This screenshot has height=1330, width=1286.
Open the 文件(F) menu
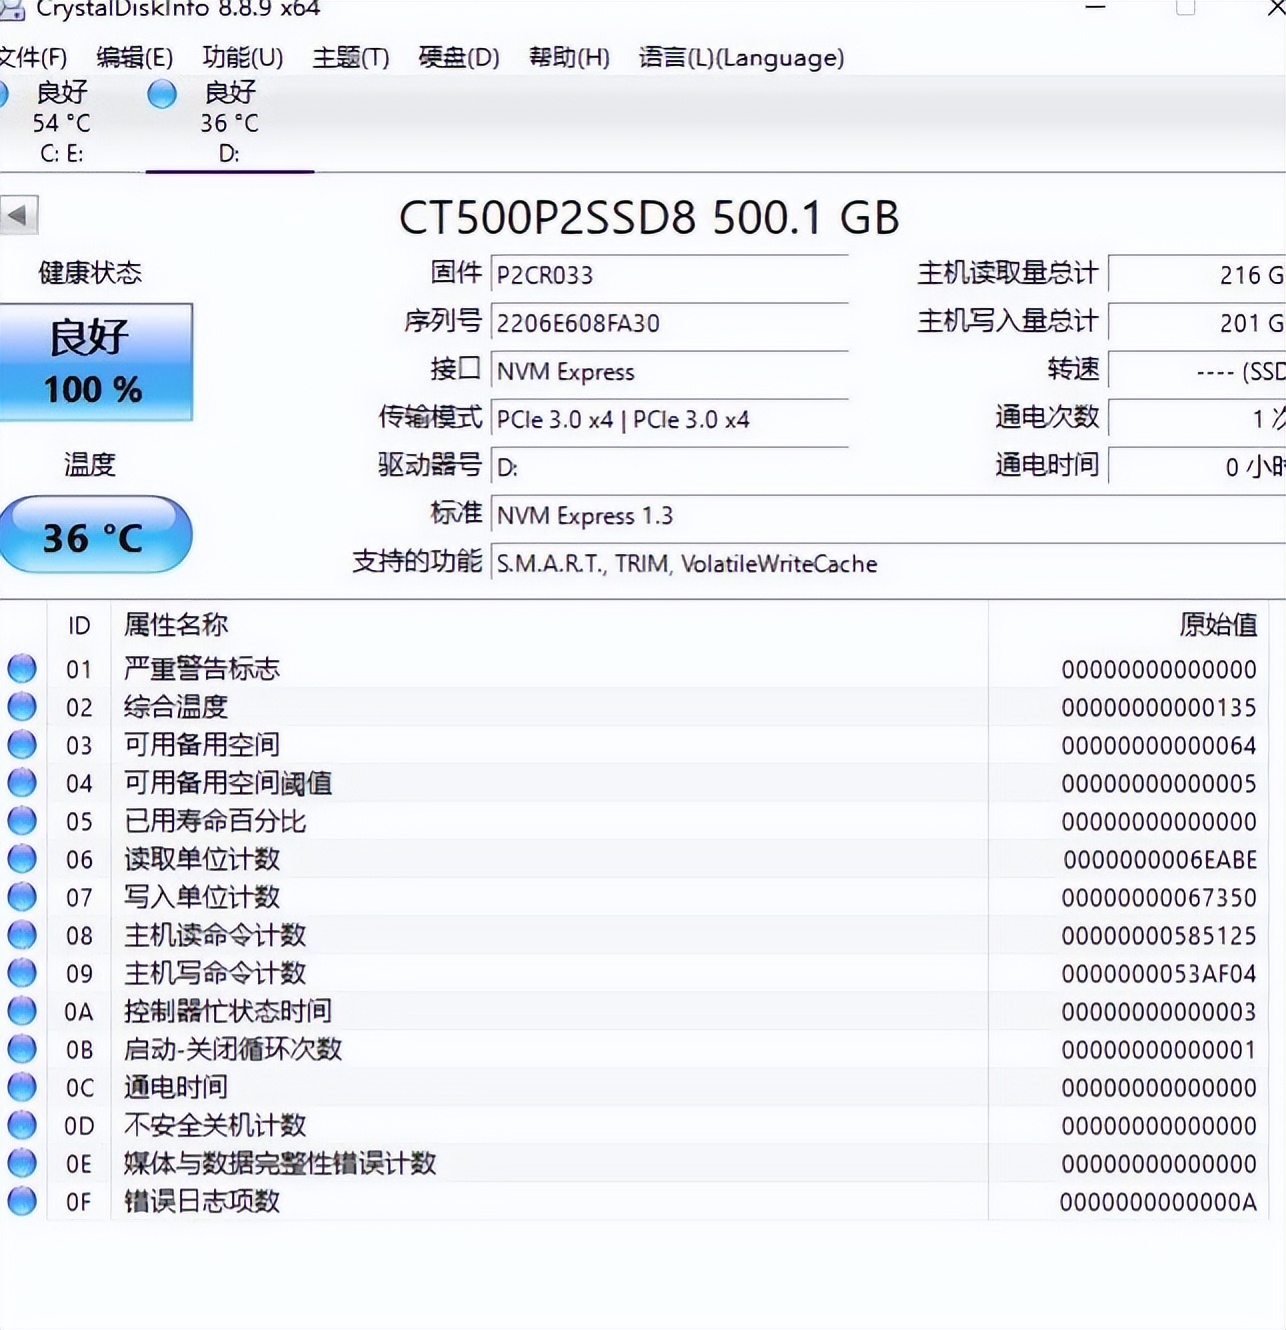click(33, 57)
